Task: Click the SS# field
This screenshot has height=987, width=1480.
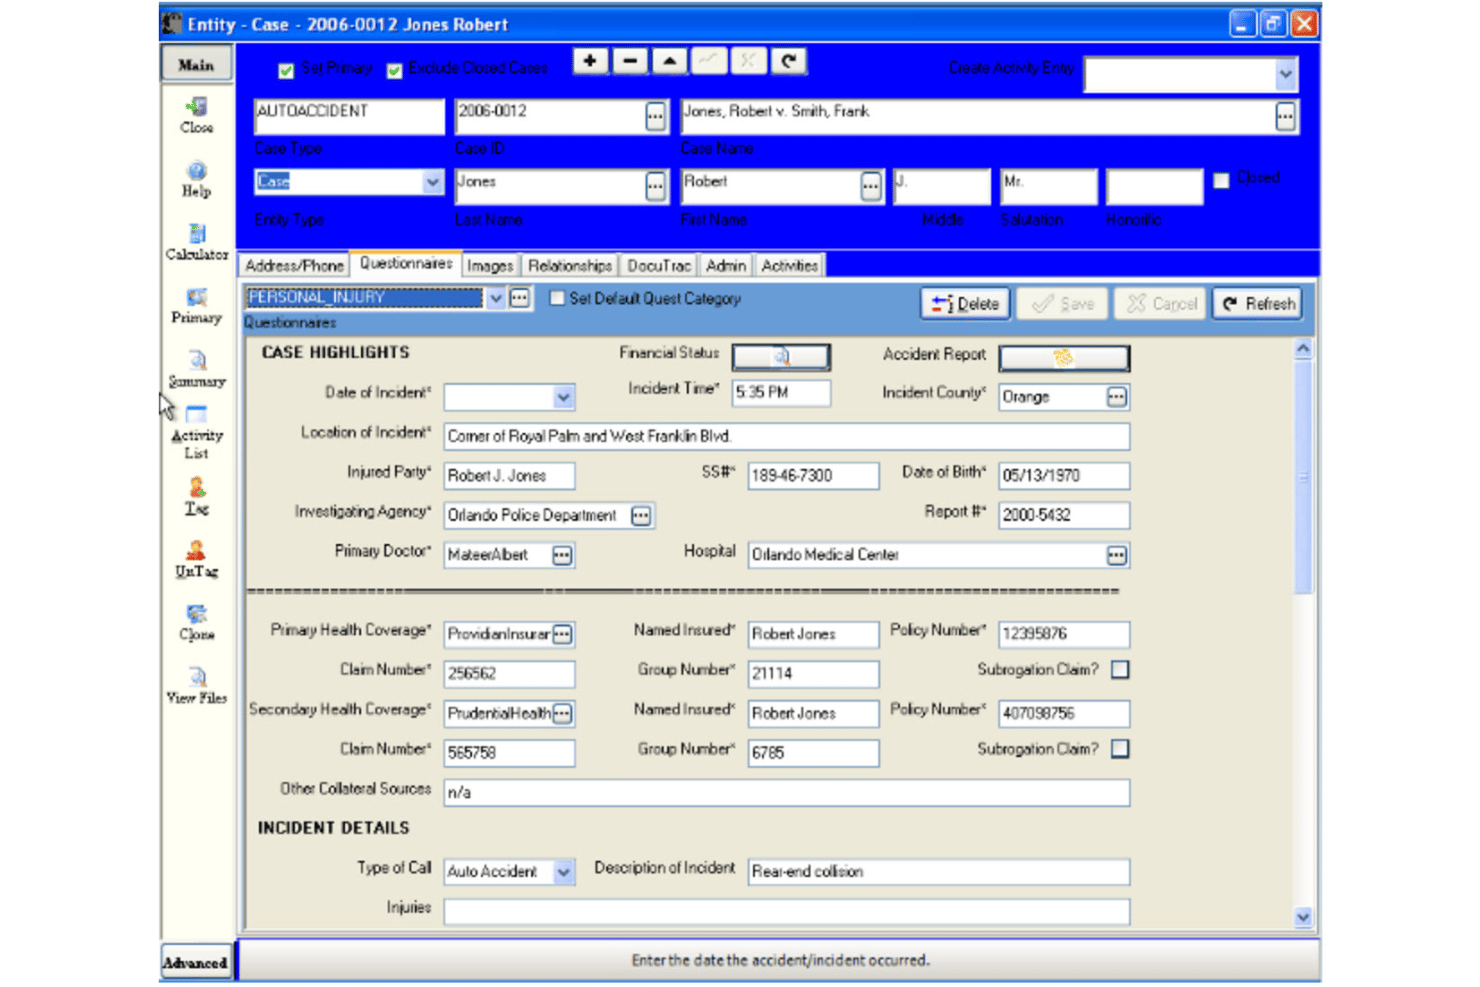Action: pyautogui.click(x=813, y=476)
